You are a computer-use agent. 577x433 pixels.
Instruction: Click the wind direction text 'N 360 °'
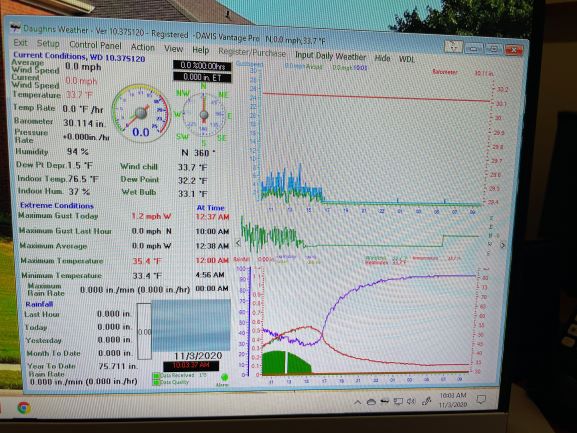tap(198, 152)
